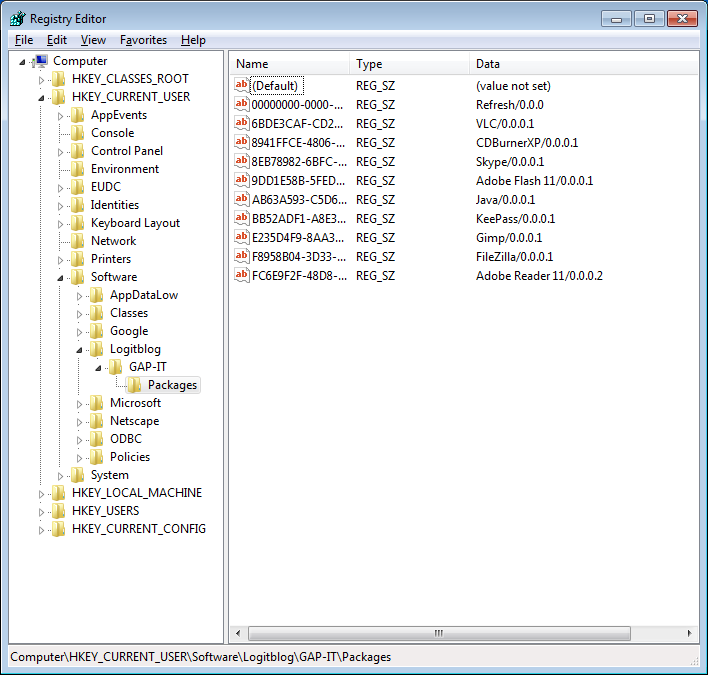This screenshot has height=675, width=708.
Task: Open the Edit menu
Action: pyautogui.click(x=57, y=40)
